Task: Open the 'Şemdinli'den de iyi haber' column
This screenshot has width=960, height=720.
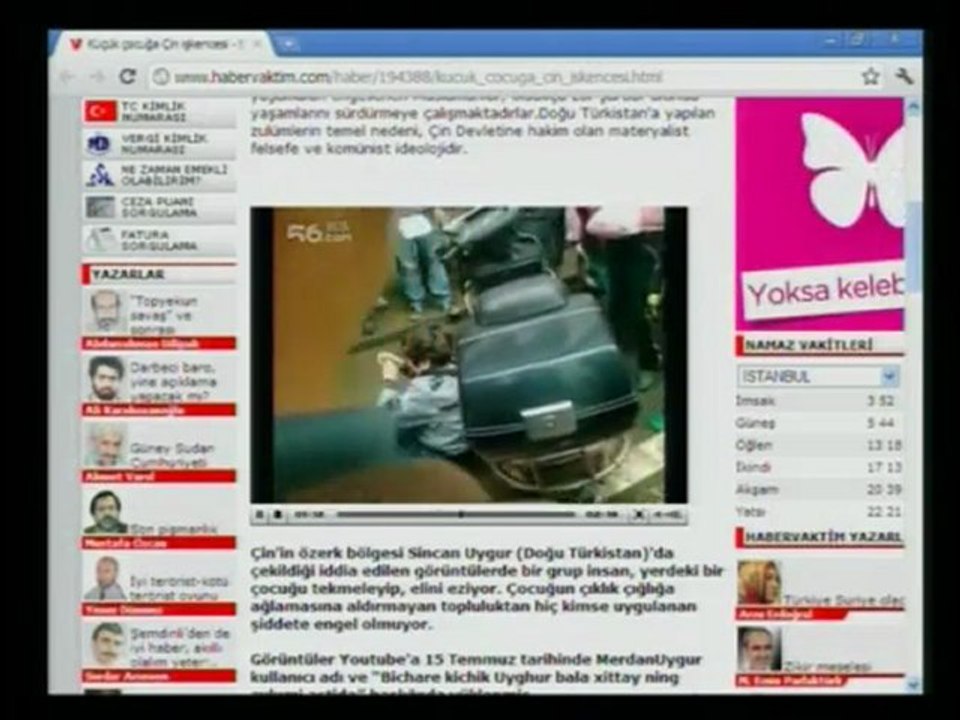Action: tap(180, 648)
